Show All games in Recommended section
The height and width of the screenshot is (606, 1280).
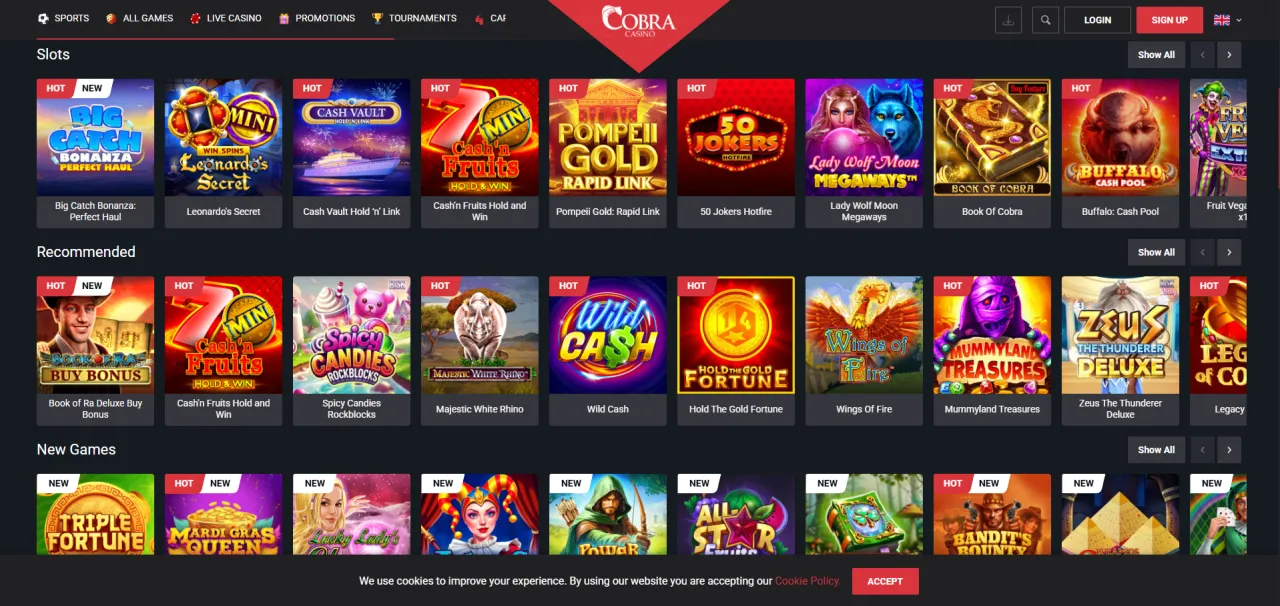tap(1156, 252)
